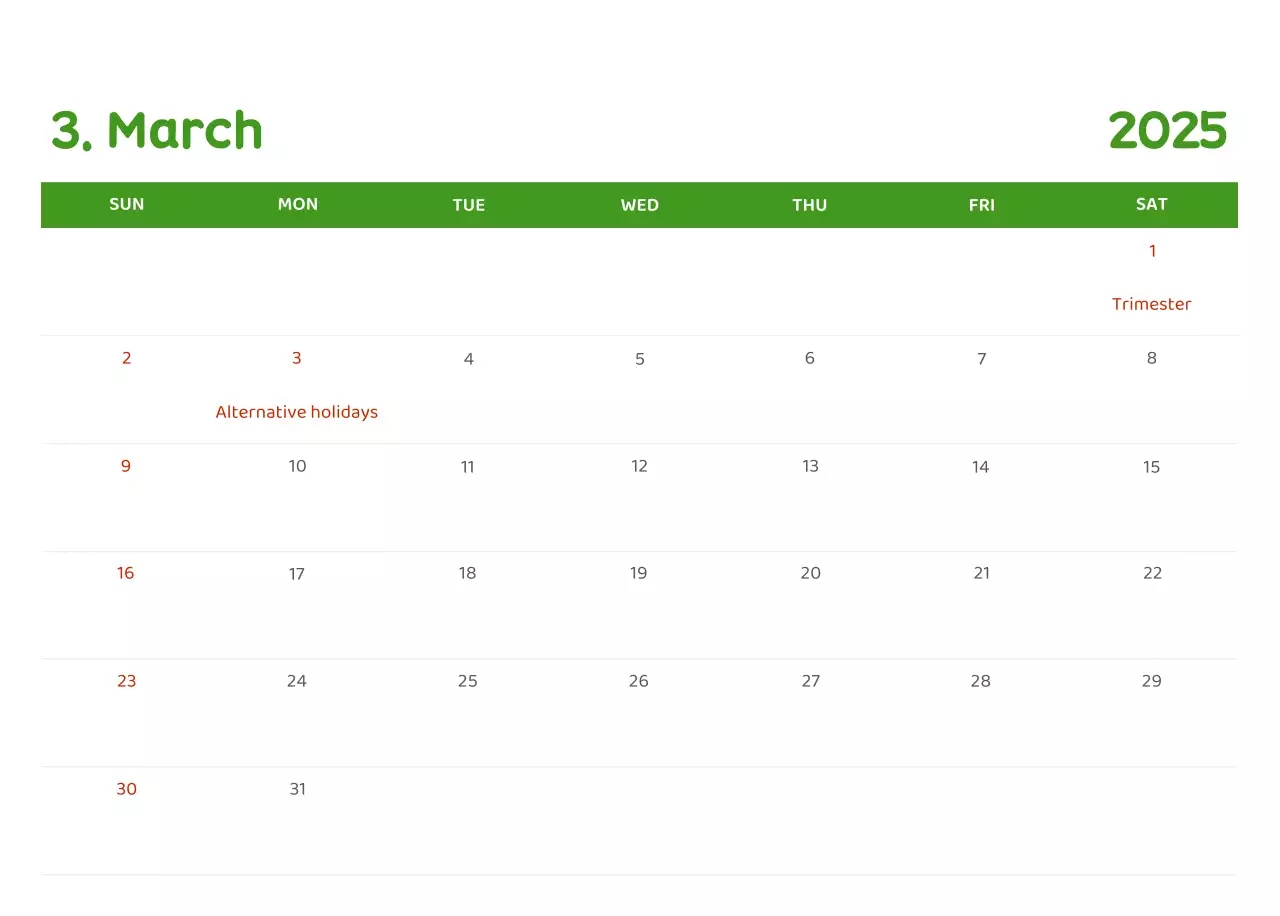
Task: Select Sunday March 9
Action: (126, 466)
